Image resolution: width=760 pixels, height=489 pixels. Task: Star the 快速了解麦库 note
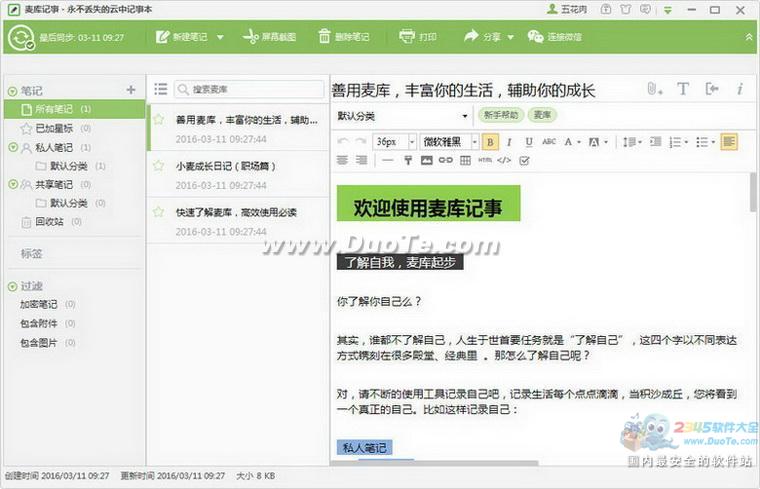tap(159, 211)
